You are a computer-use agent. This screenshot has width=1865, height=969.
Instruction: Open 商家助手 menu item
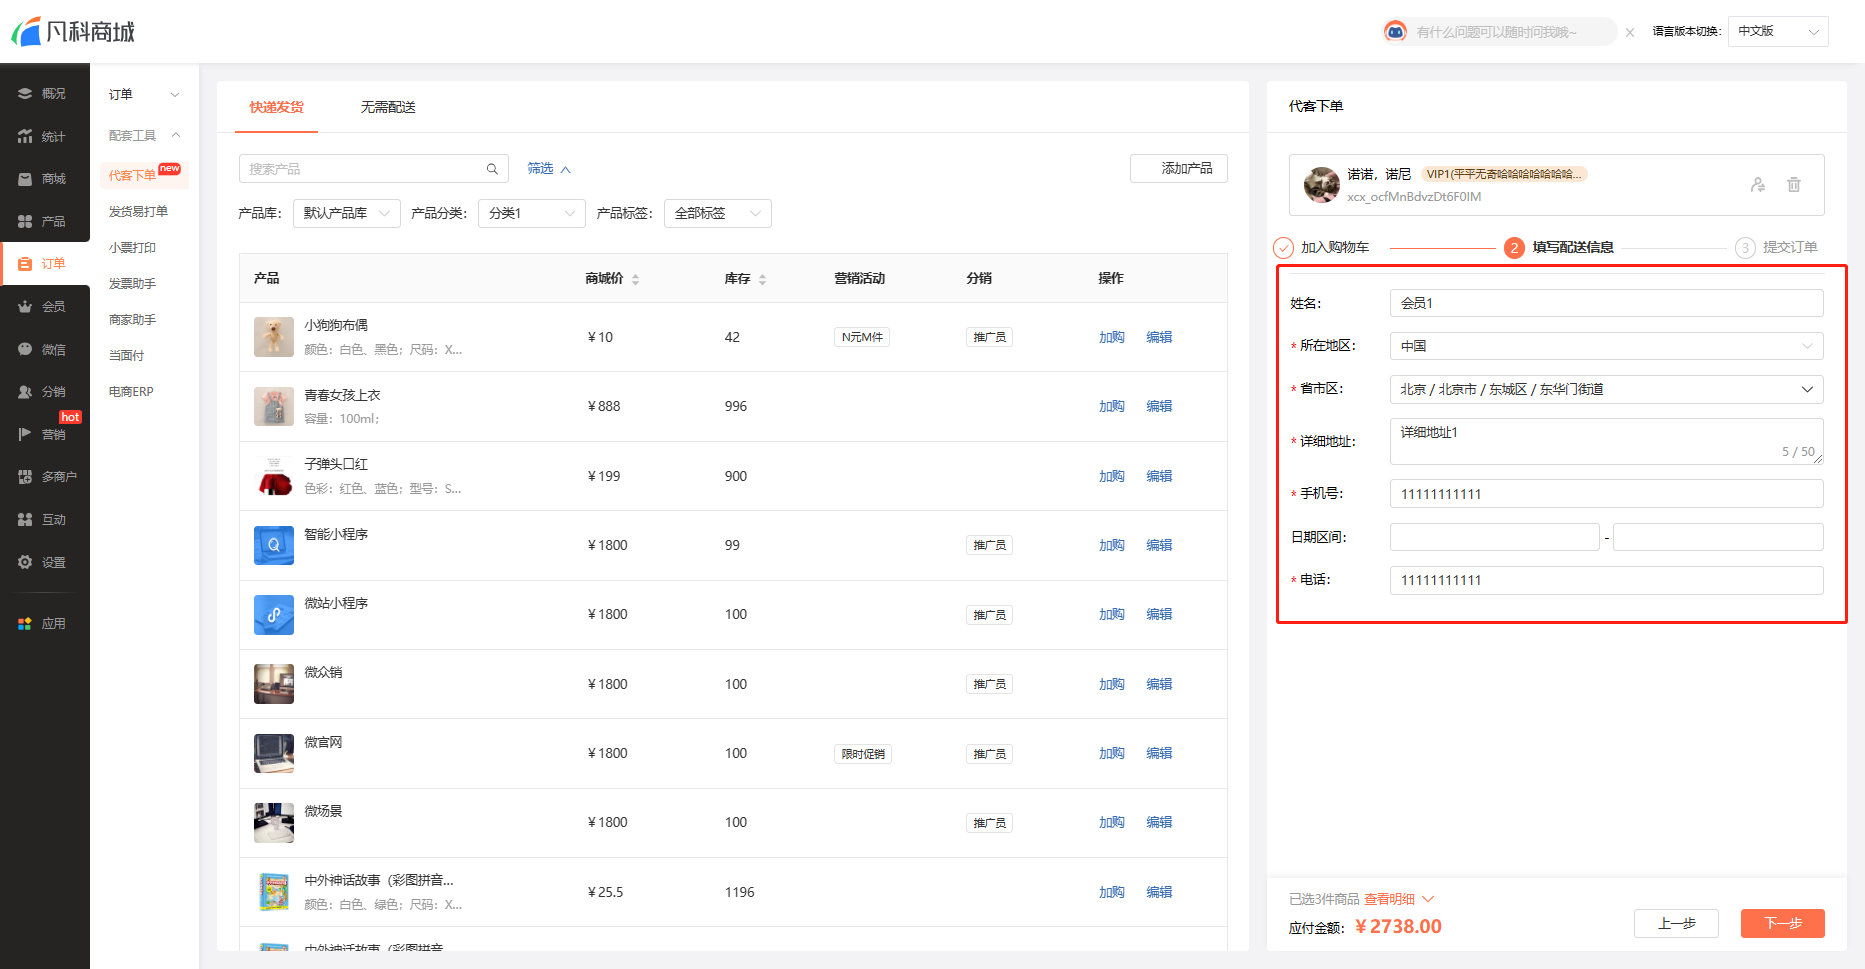point(132,320)
